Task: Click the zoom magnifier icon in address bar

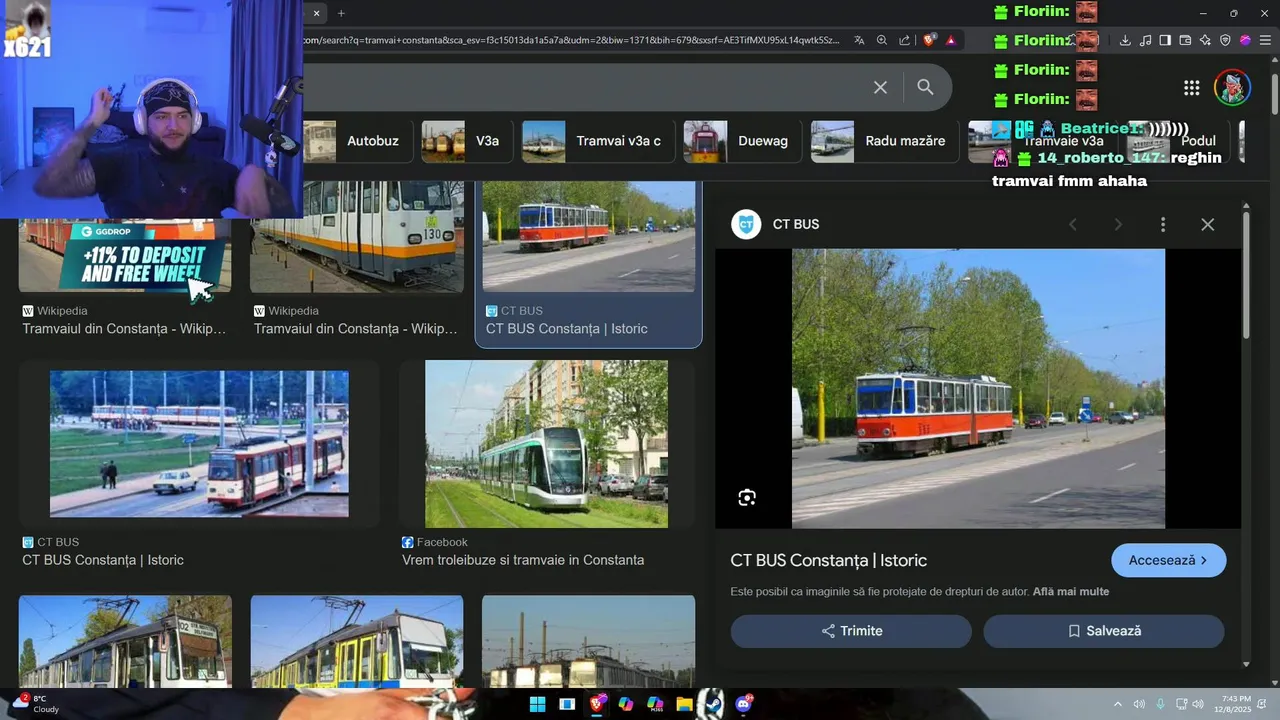Action: click(x=882, y=40)
